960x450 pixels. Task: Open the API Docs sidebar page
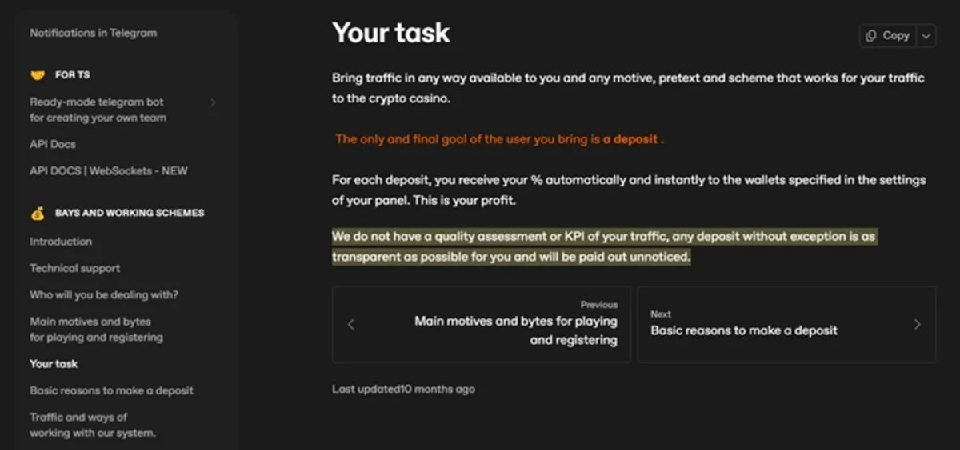click(x=53, y=145)
